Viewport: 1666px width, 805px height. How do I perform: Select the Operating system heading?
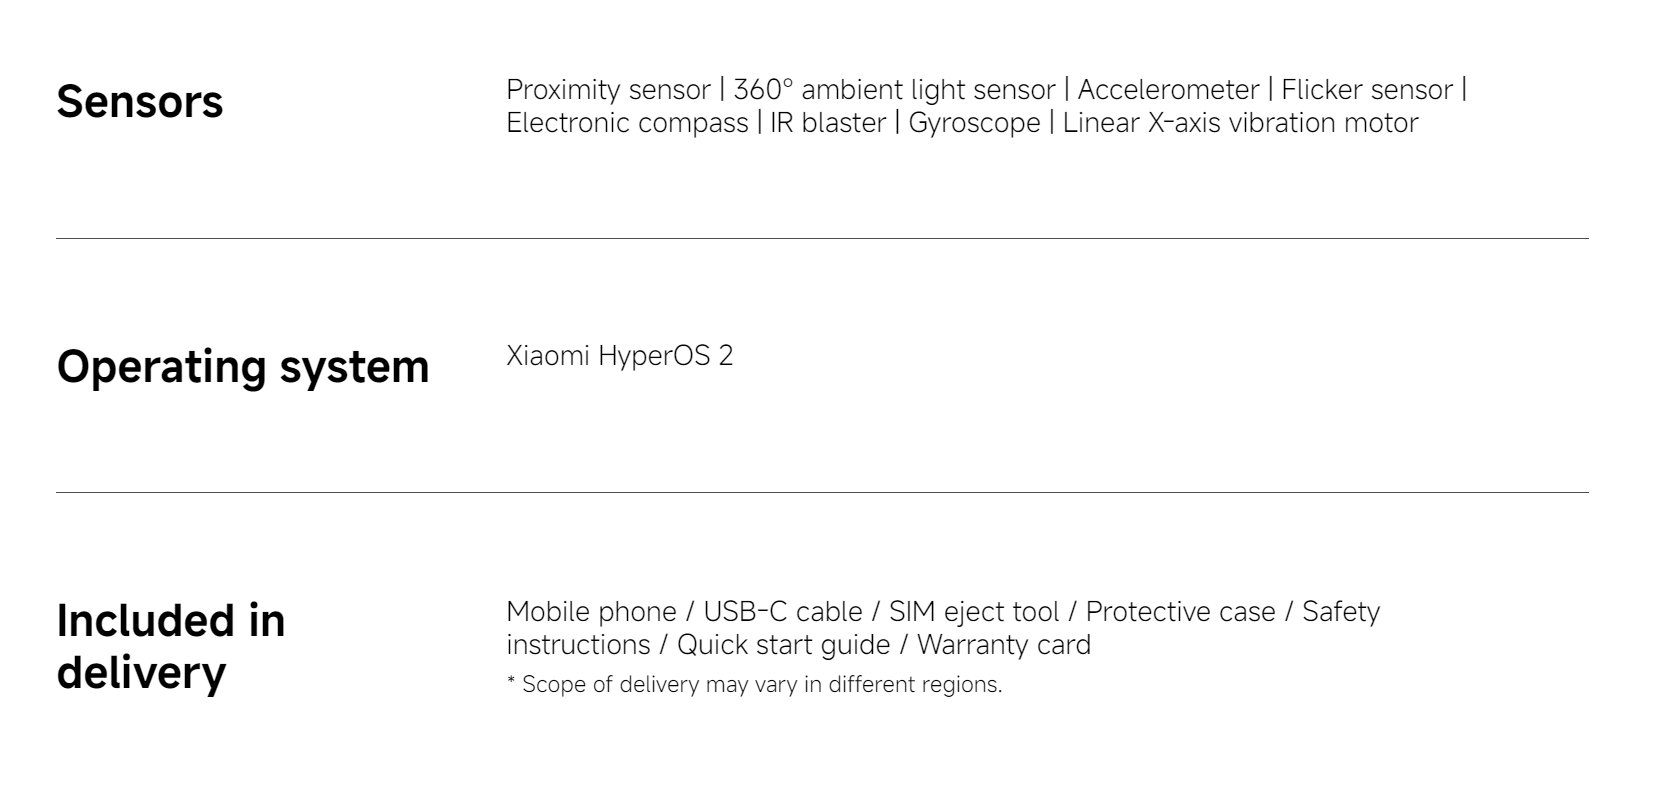pyautogui.click(x=243, y=367)
